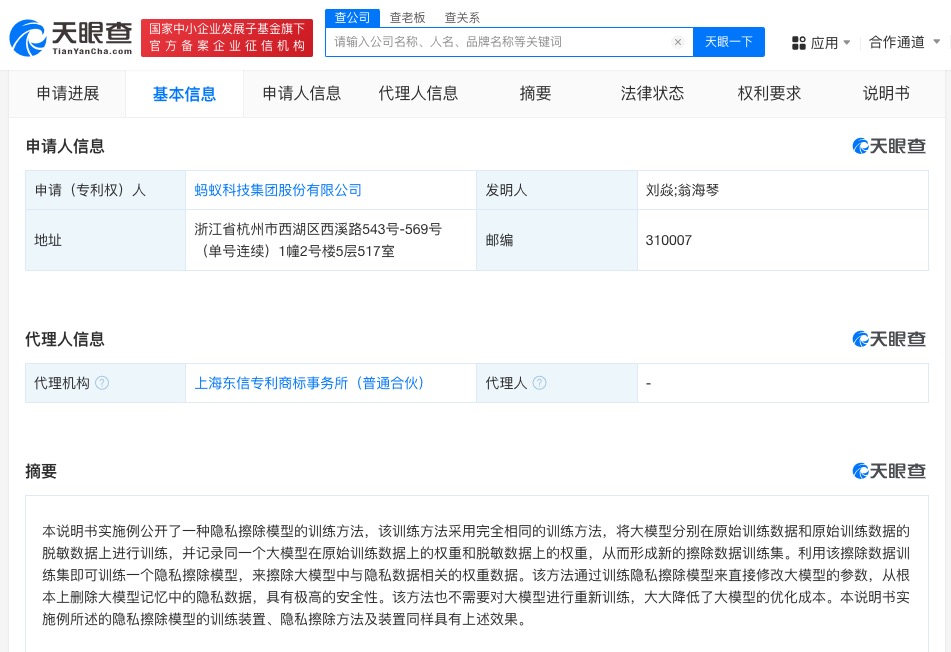Viewport: 951px width, 652px height.
Task: Click the 摘要 section heading
Action: 41,471
